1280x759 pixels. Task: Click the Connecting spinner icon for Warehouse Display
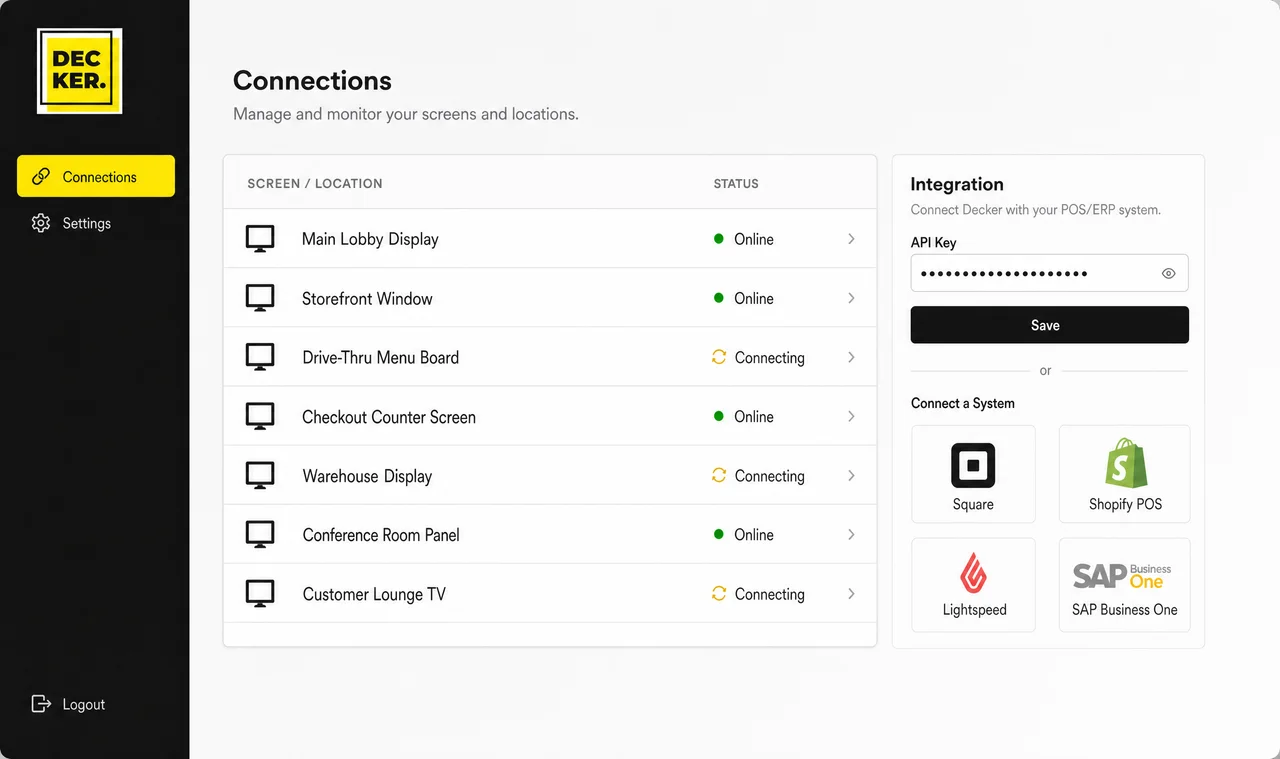tap(718, 476)
